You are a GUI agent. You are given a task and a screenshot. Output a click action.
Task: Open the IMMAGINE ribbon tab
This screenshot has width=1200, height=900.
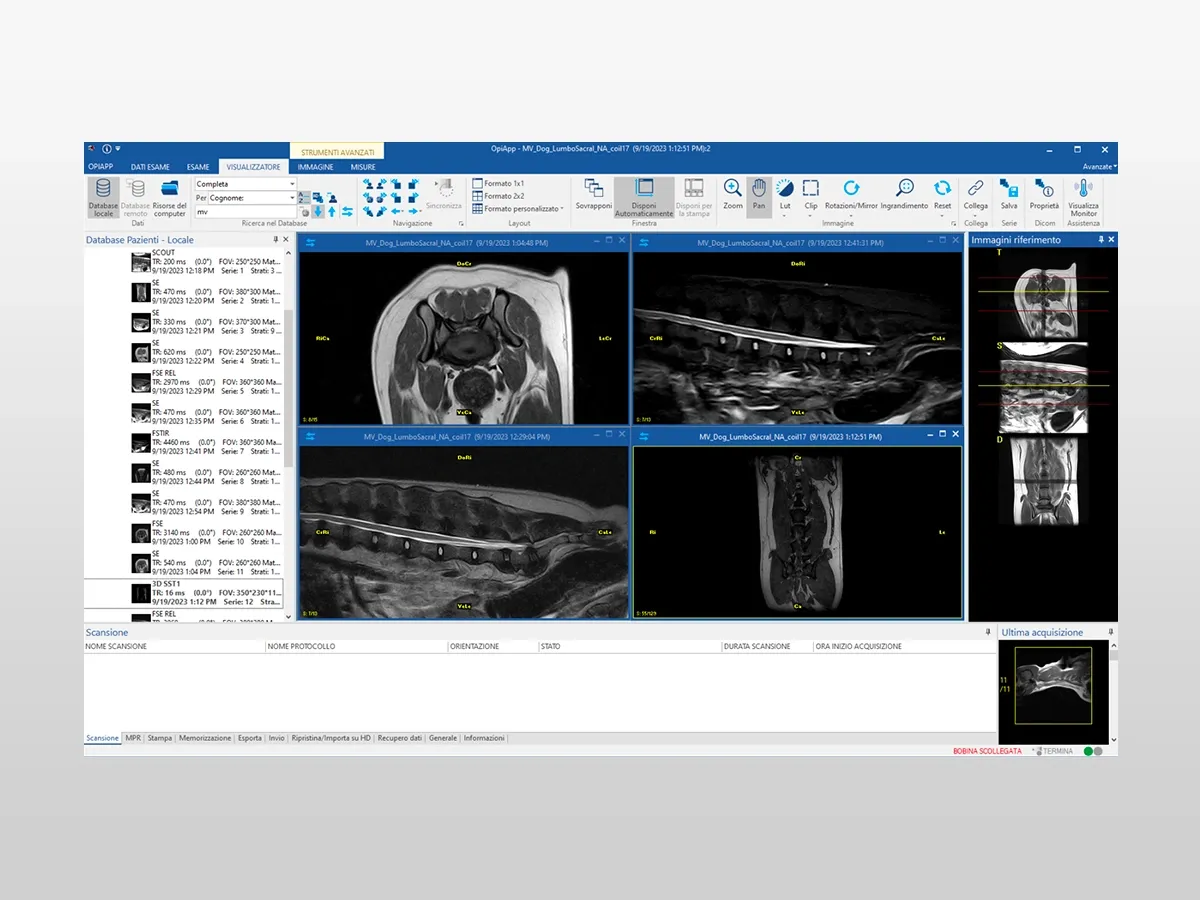[x=315, y=167]
